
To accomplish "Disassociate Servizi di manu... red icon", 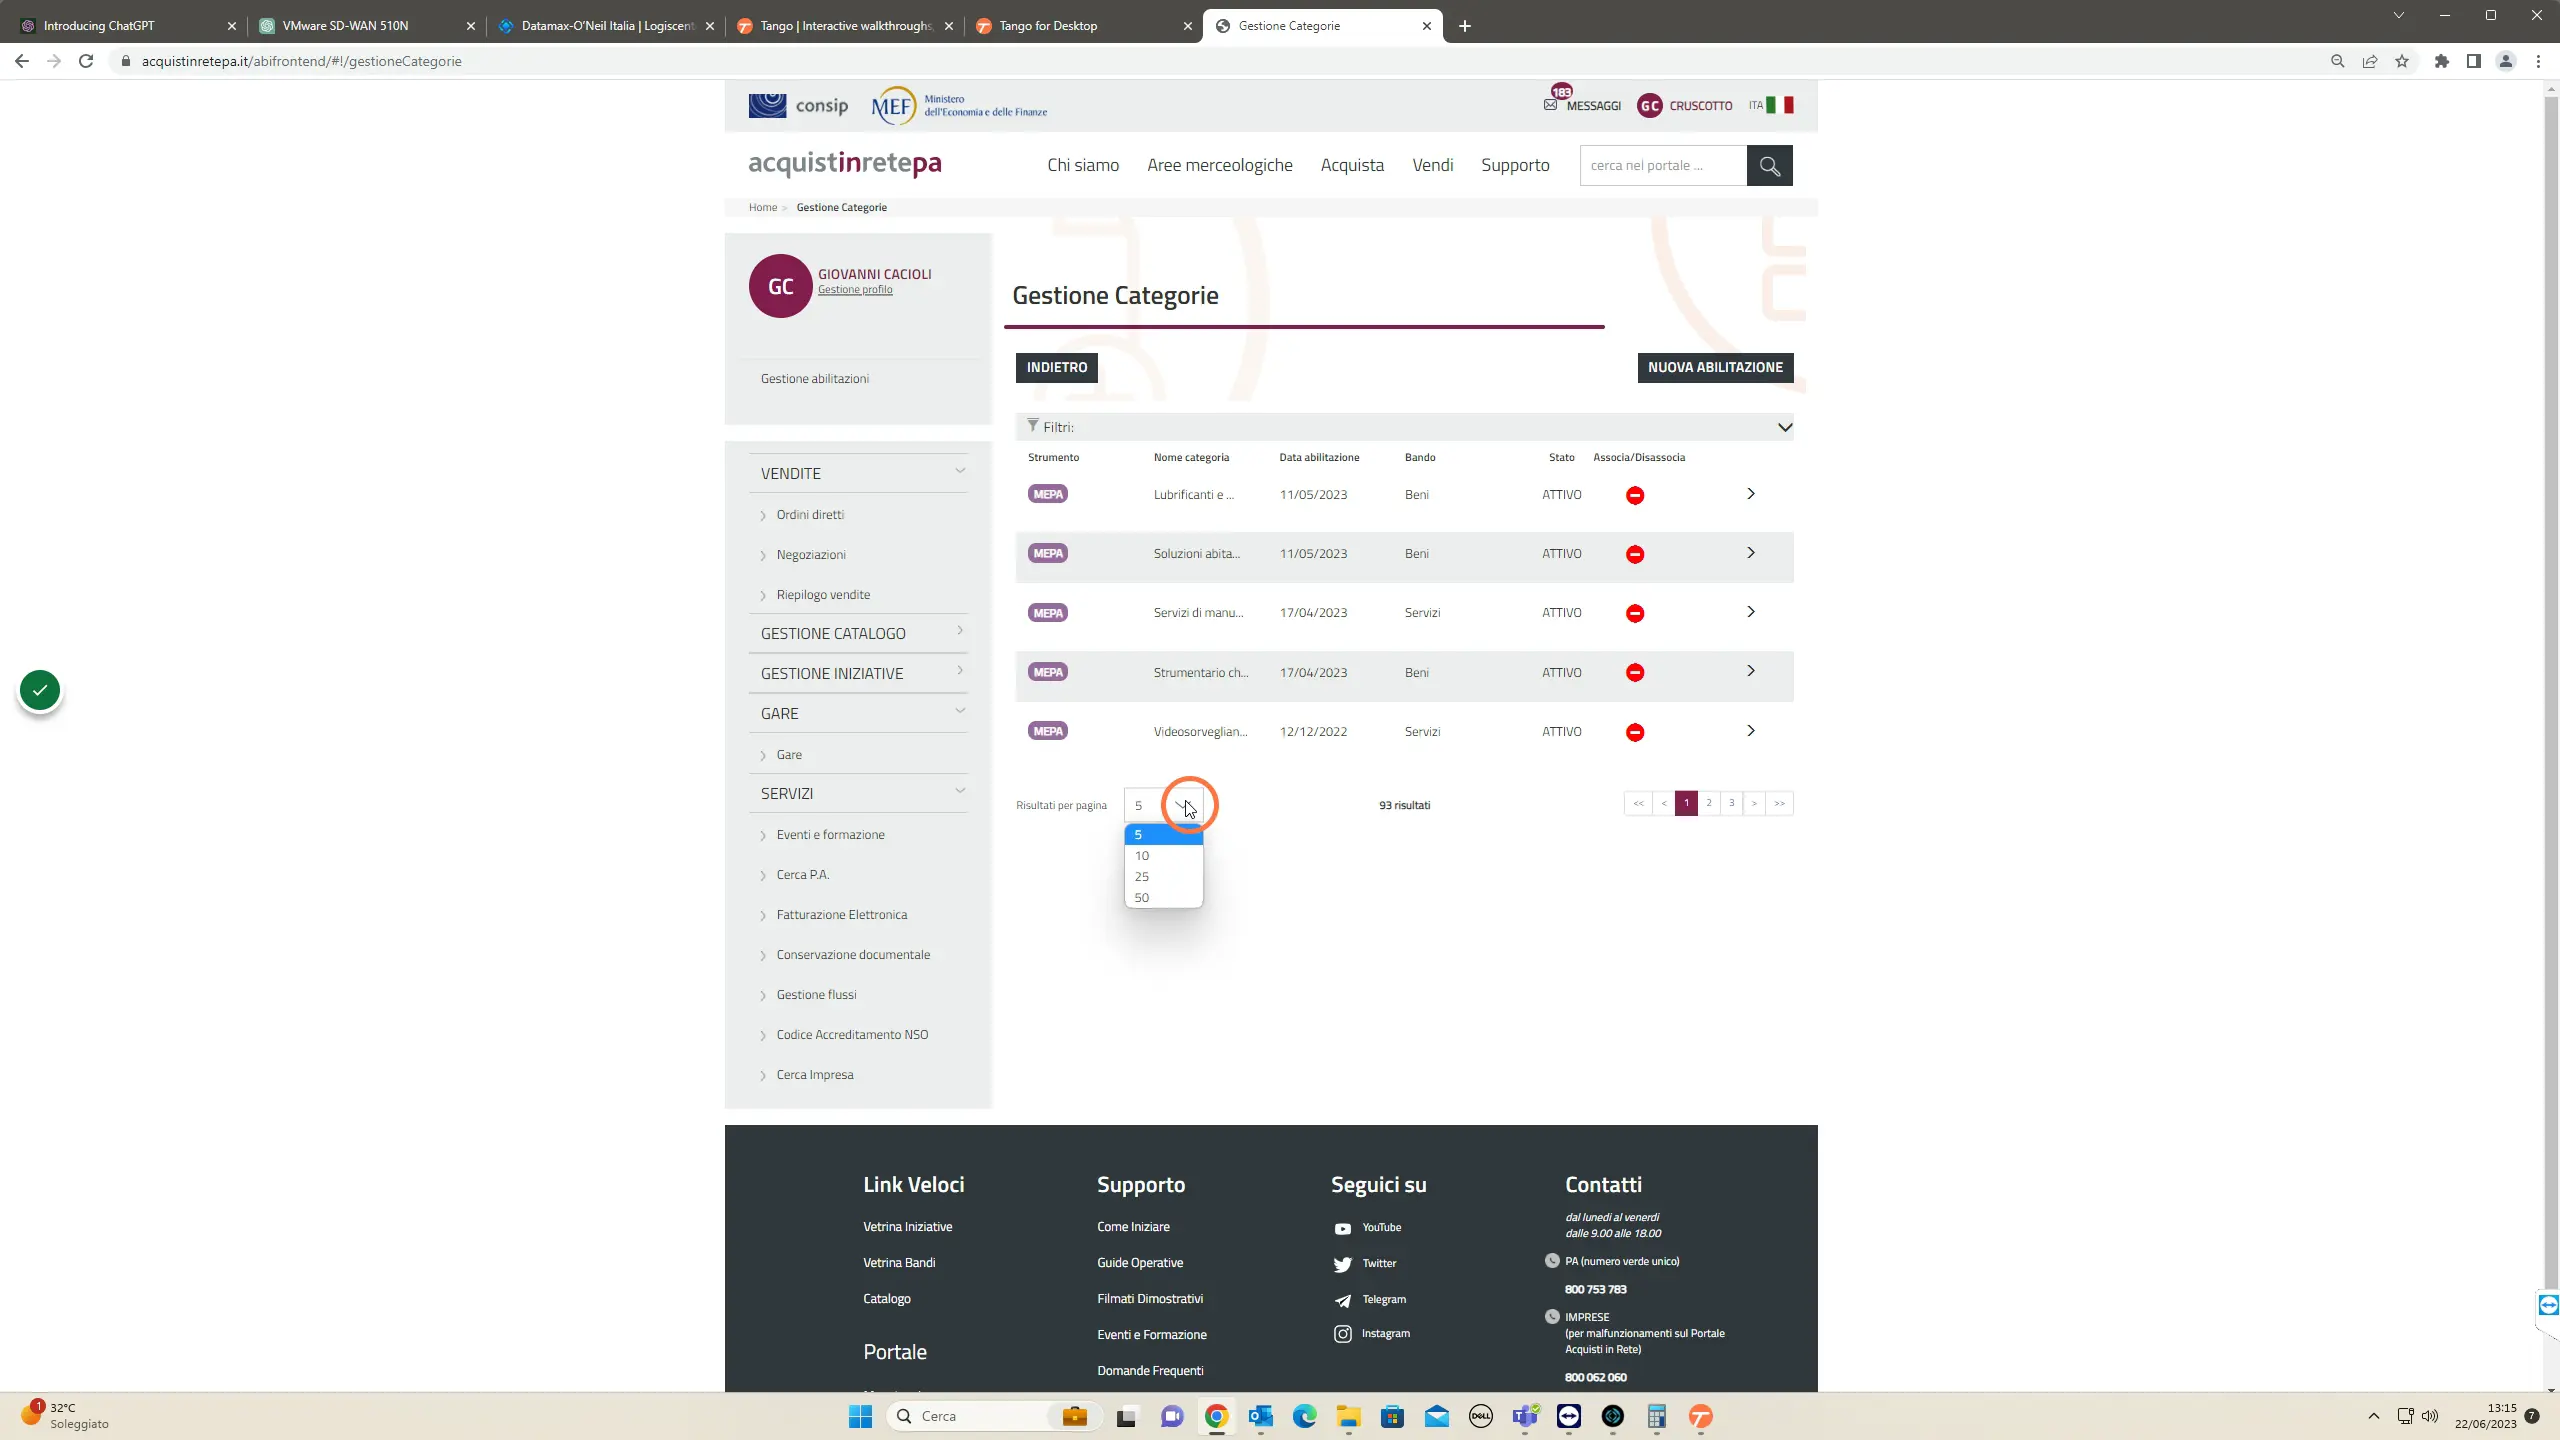I will tap(1635, 613).
